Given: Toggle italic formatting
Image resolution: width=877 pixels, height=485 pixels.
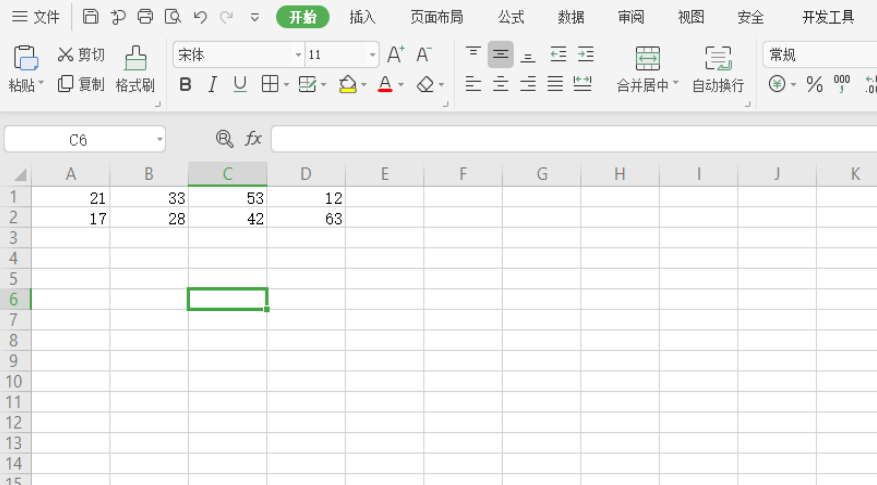Looking at the screenshot, I should pos(213,84).
